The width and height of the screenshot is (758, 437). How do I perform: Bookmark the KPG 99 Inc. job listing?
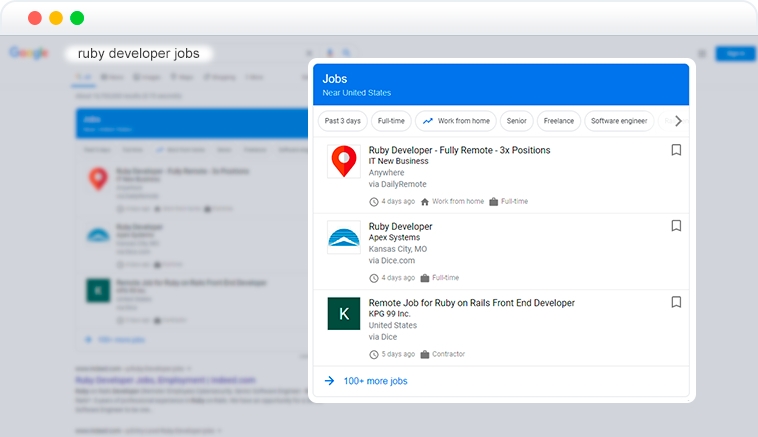(x=676, y=302)
